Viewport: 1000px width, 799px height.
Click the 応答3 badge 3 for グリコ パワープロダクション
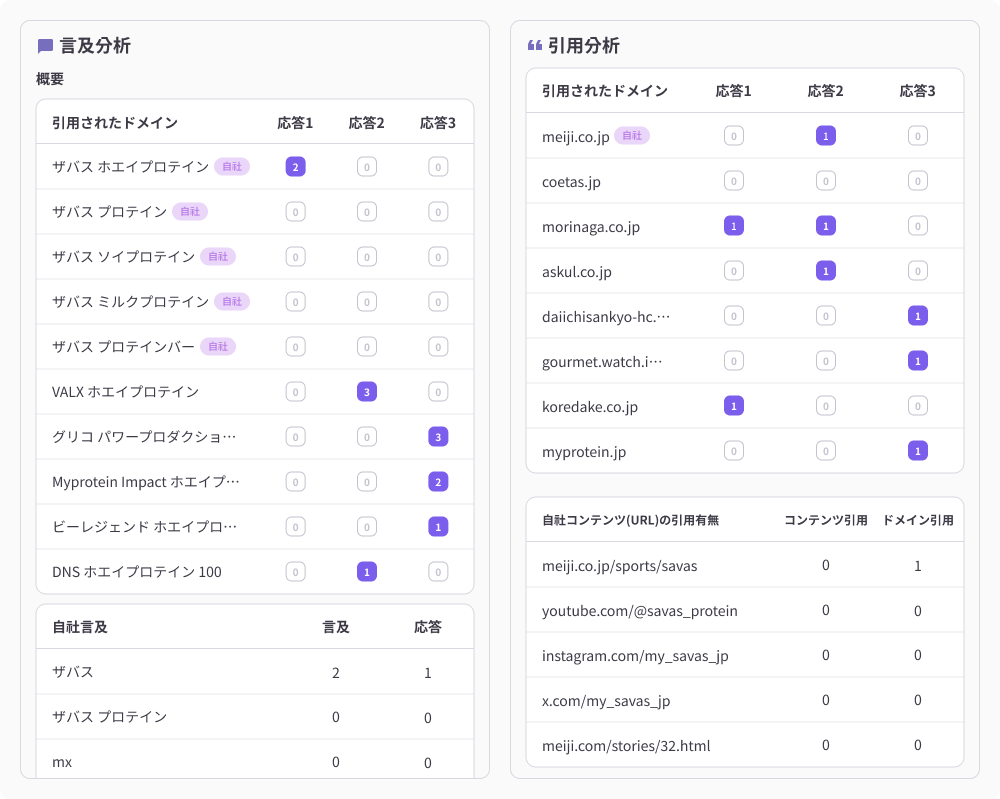point(438,437)
